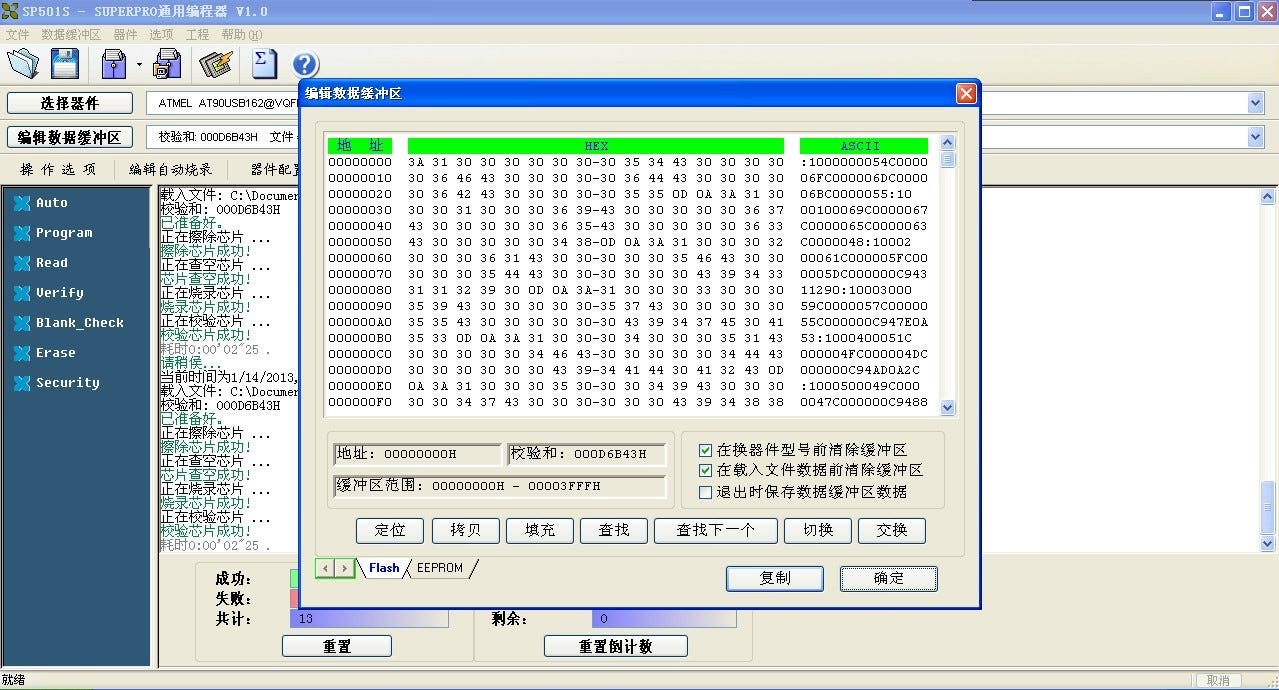Click the Program operation icon
This screenshot has height=690, width=1279.
pos(22,233)
